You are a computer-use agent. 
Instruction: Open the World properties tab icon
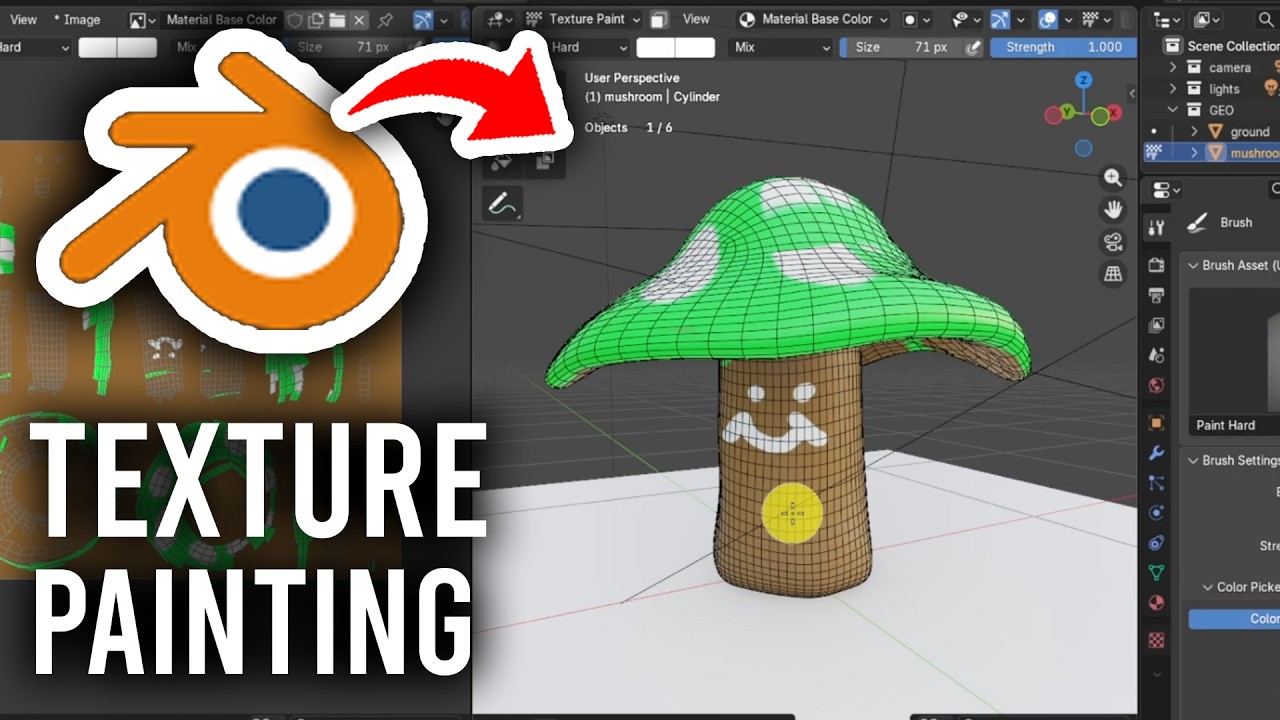1156,385
